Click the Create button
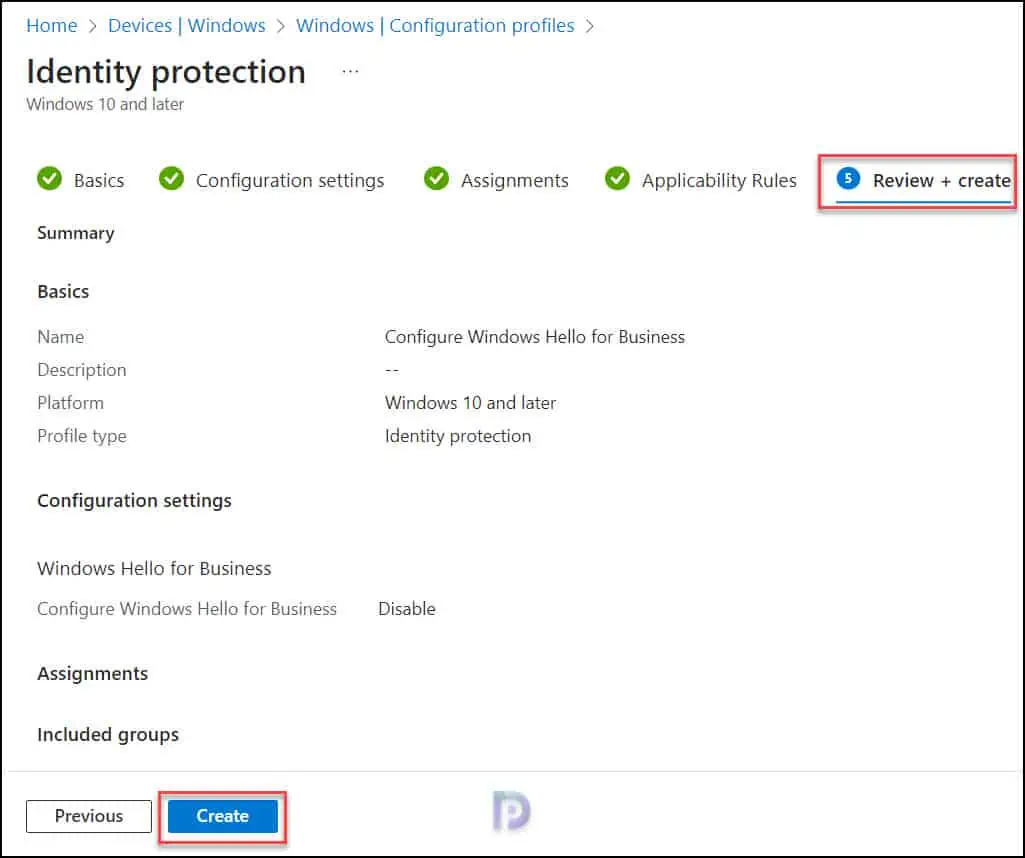 222,816
